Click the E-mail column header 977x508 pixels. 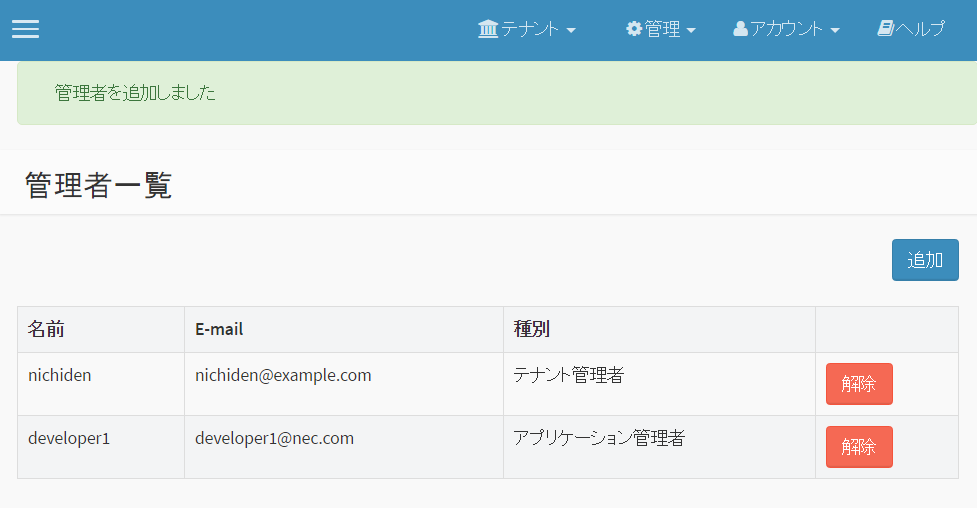pos(344,330)
